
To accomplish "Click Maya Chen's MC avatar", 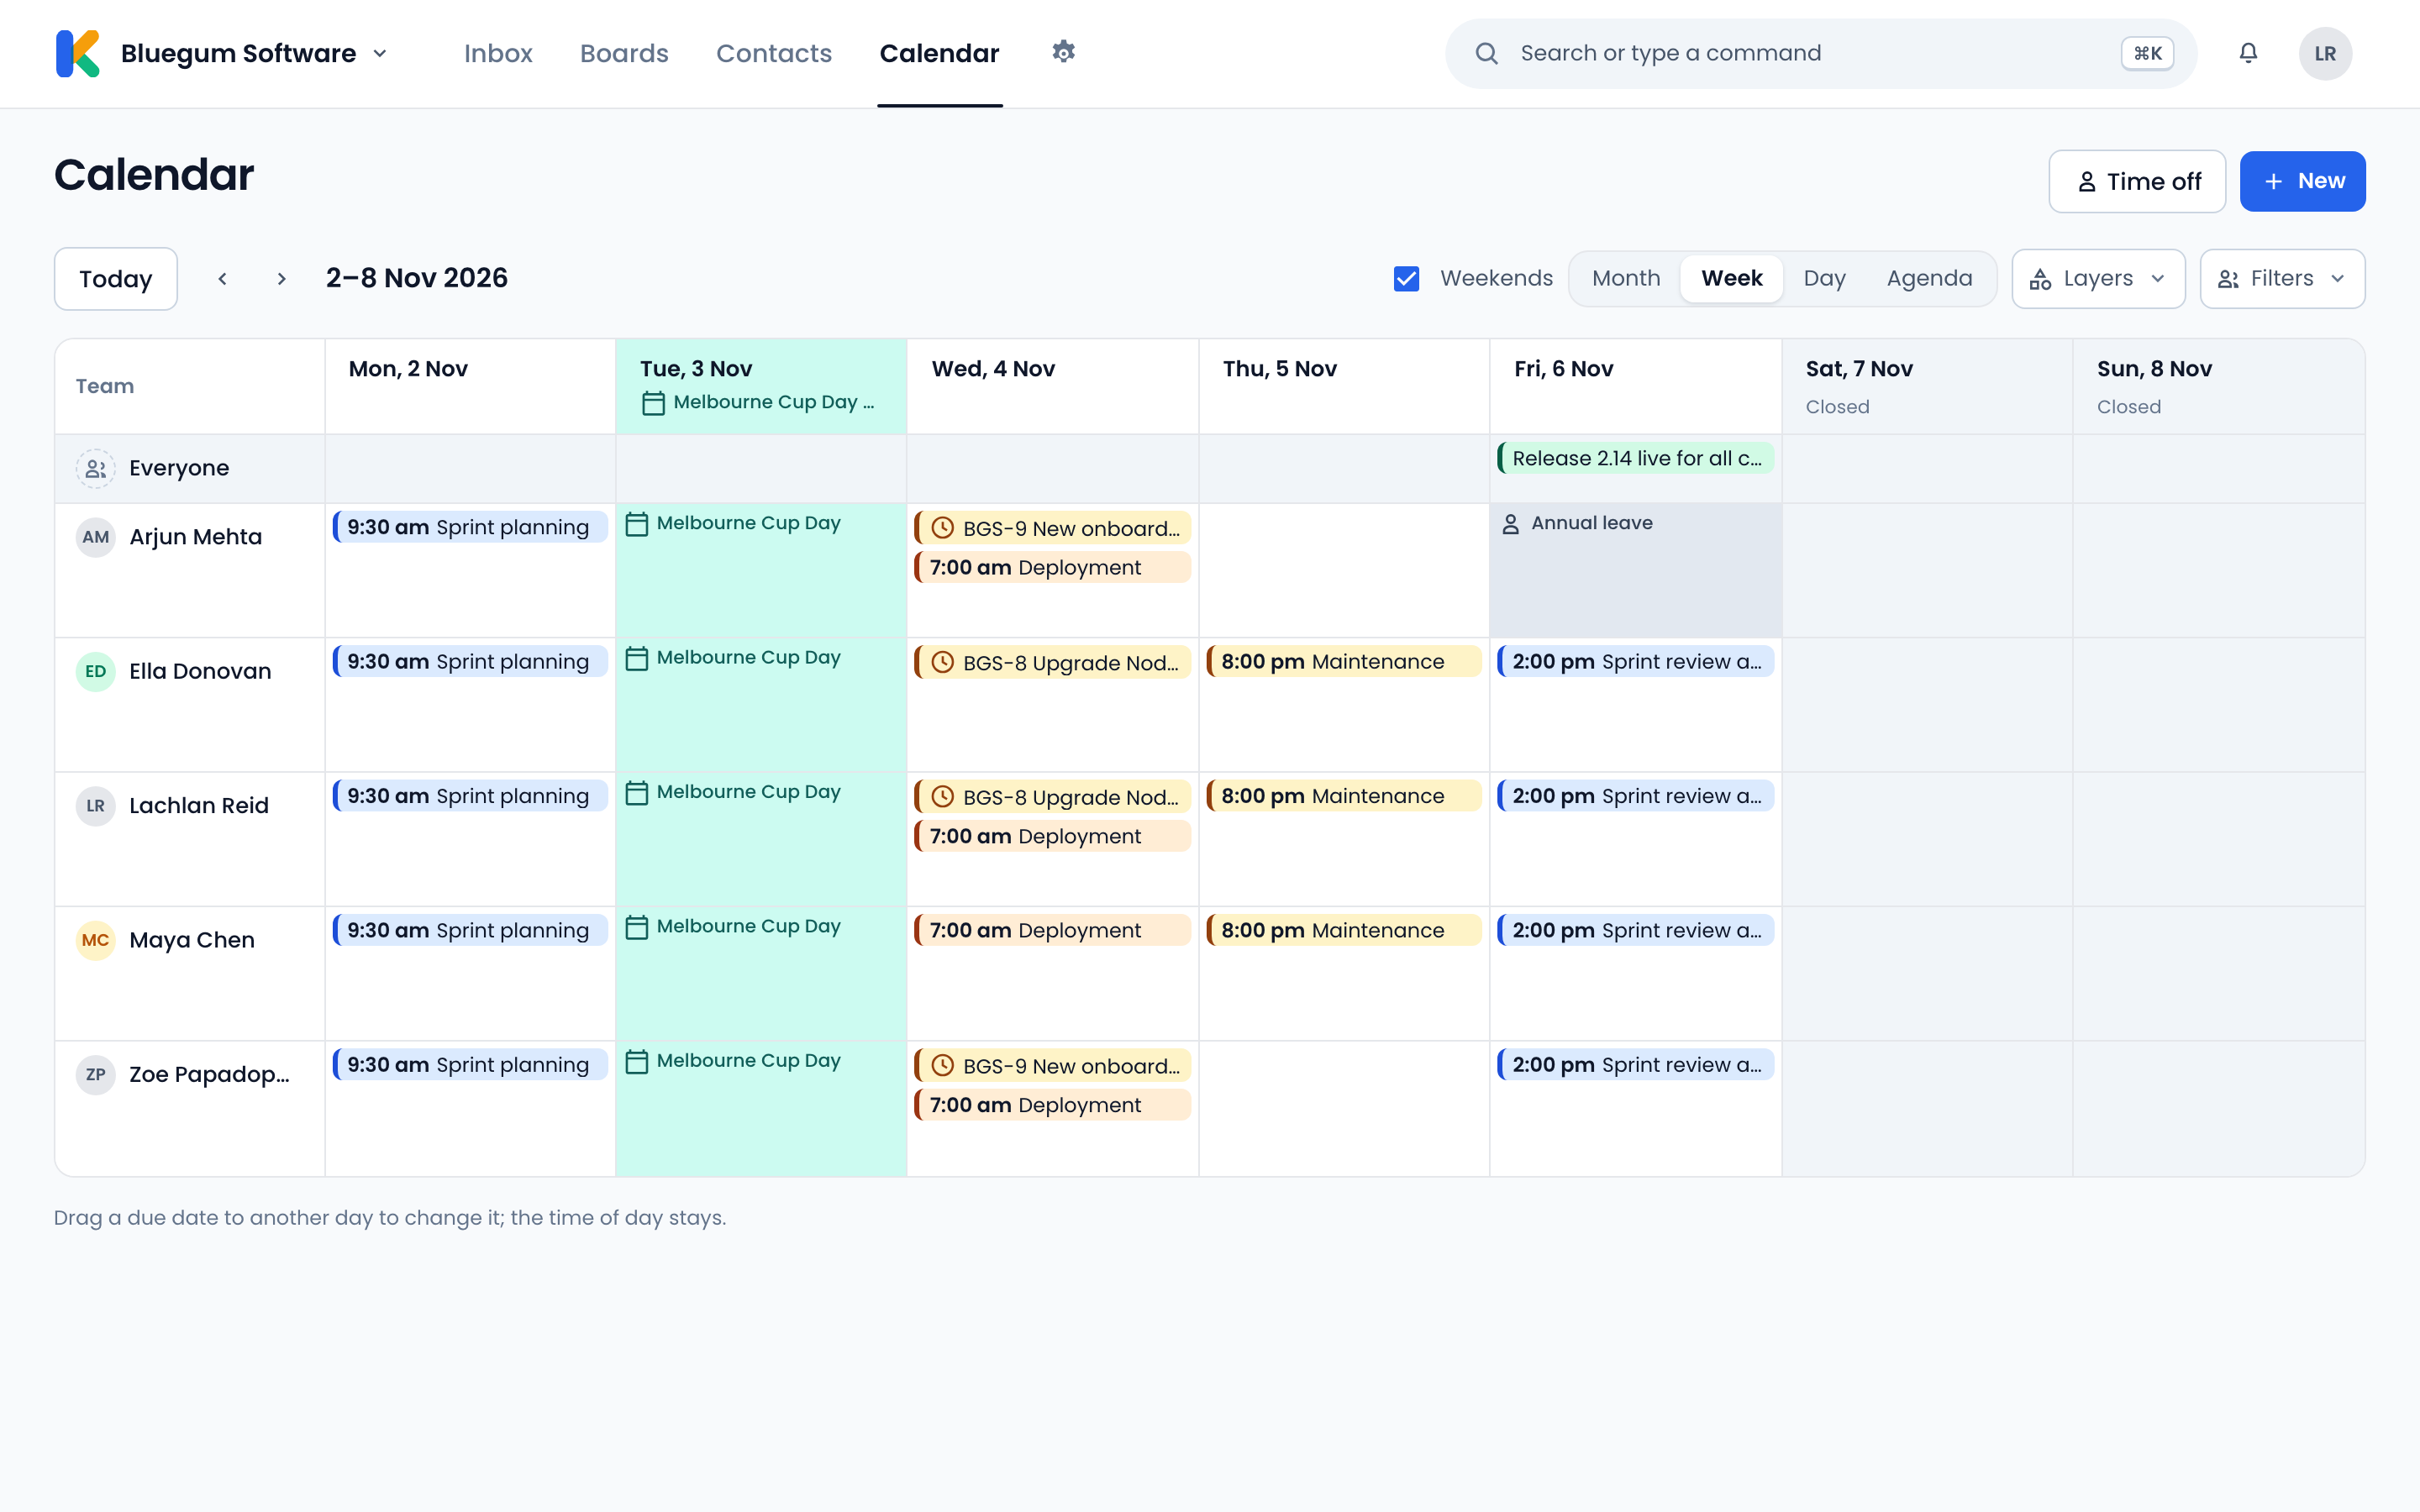I will (x=96, y=940).
